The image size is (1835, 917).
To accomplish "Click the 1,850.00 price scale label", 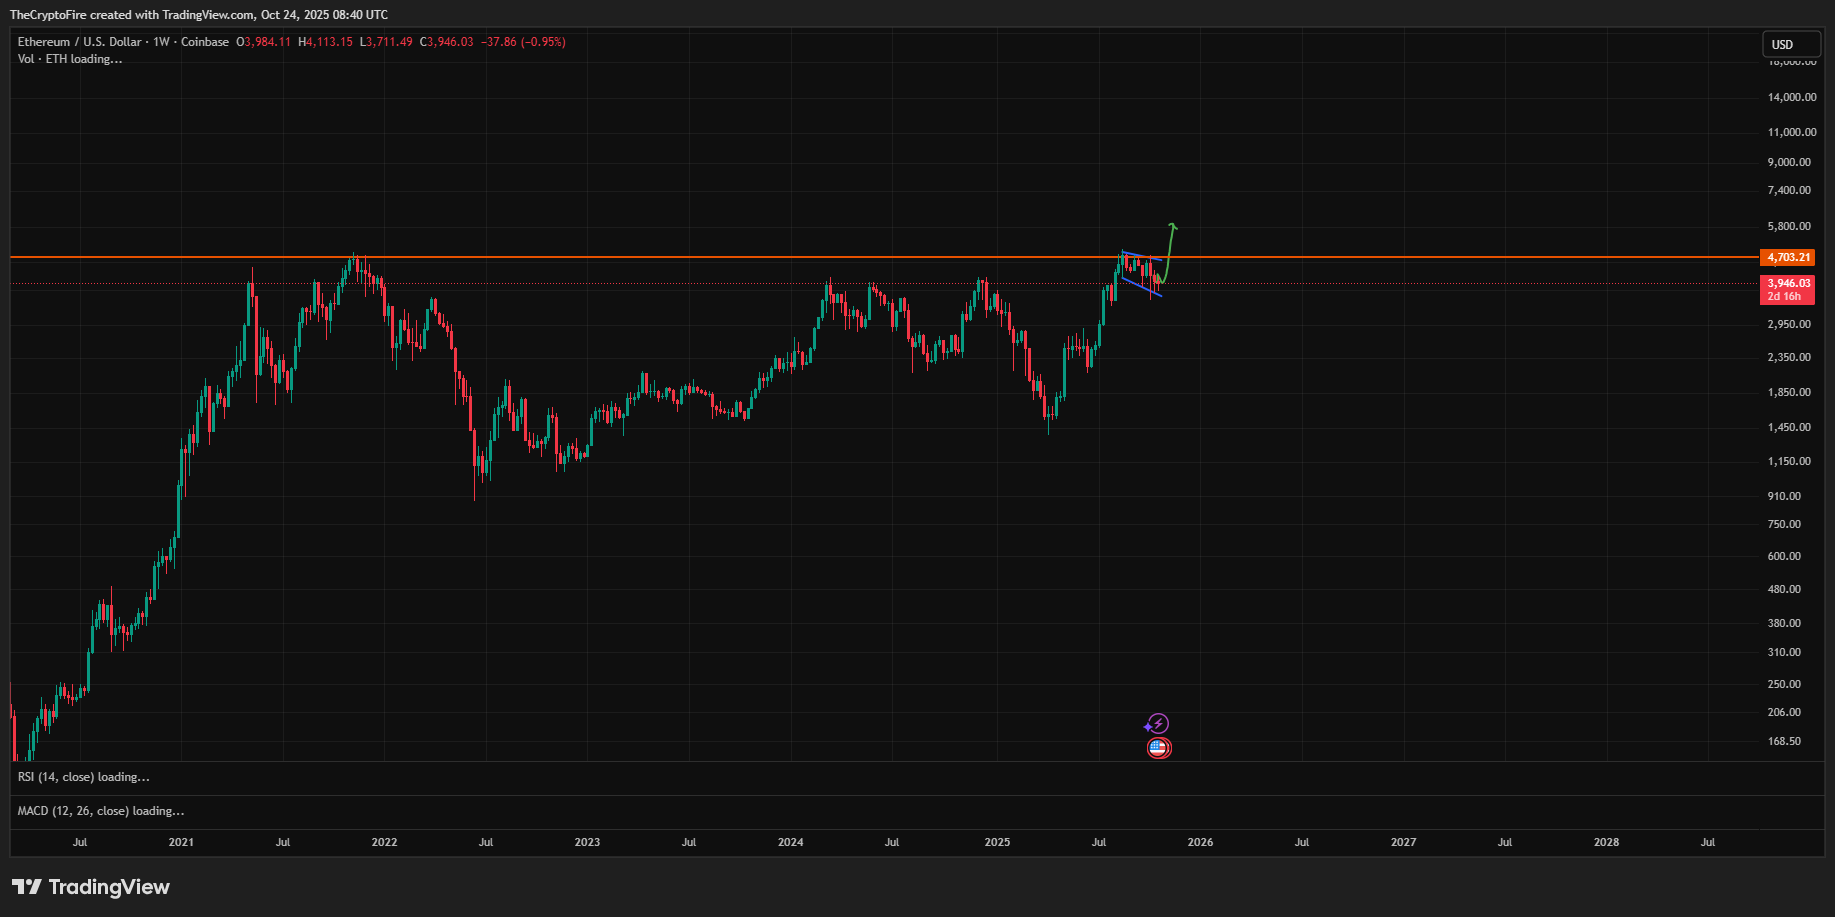I will (1789, 392).
